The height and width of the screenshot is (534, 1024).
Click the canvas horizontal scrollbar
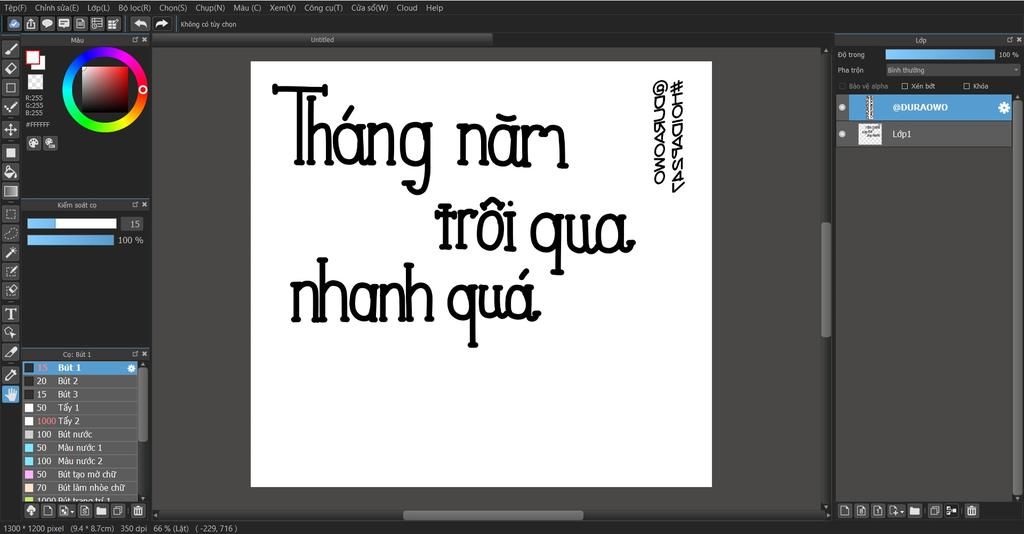pyautogui.click(x=493, y=516)
